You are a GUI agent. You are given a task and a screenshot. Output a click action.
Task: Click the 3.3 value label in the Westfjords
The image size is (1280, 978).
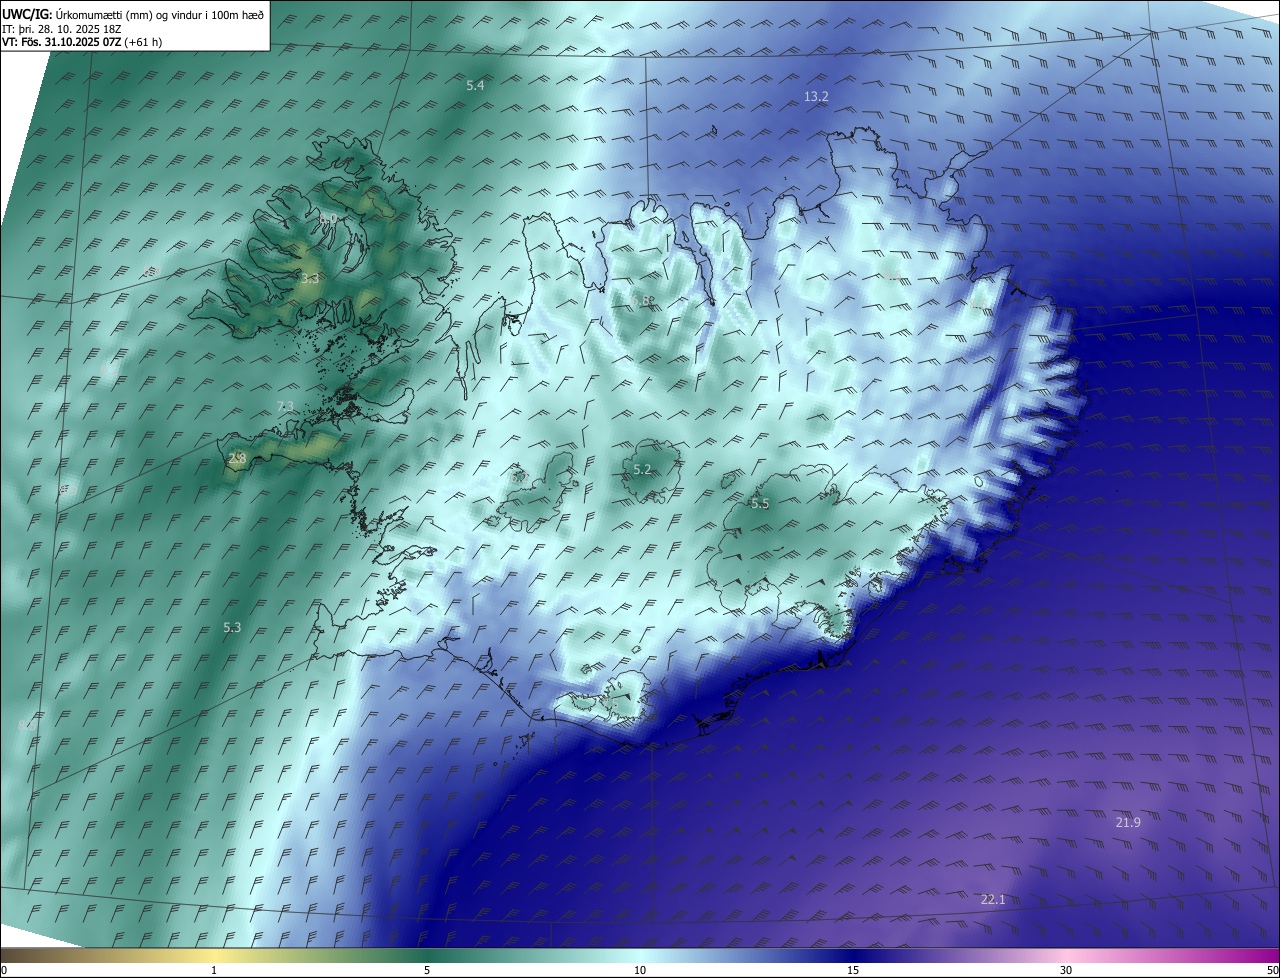310,278
